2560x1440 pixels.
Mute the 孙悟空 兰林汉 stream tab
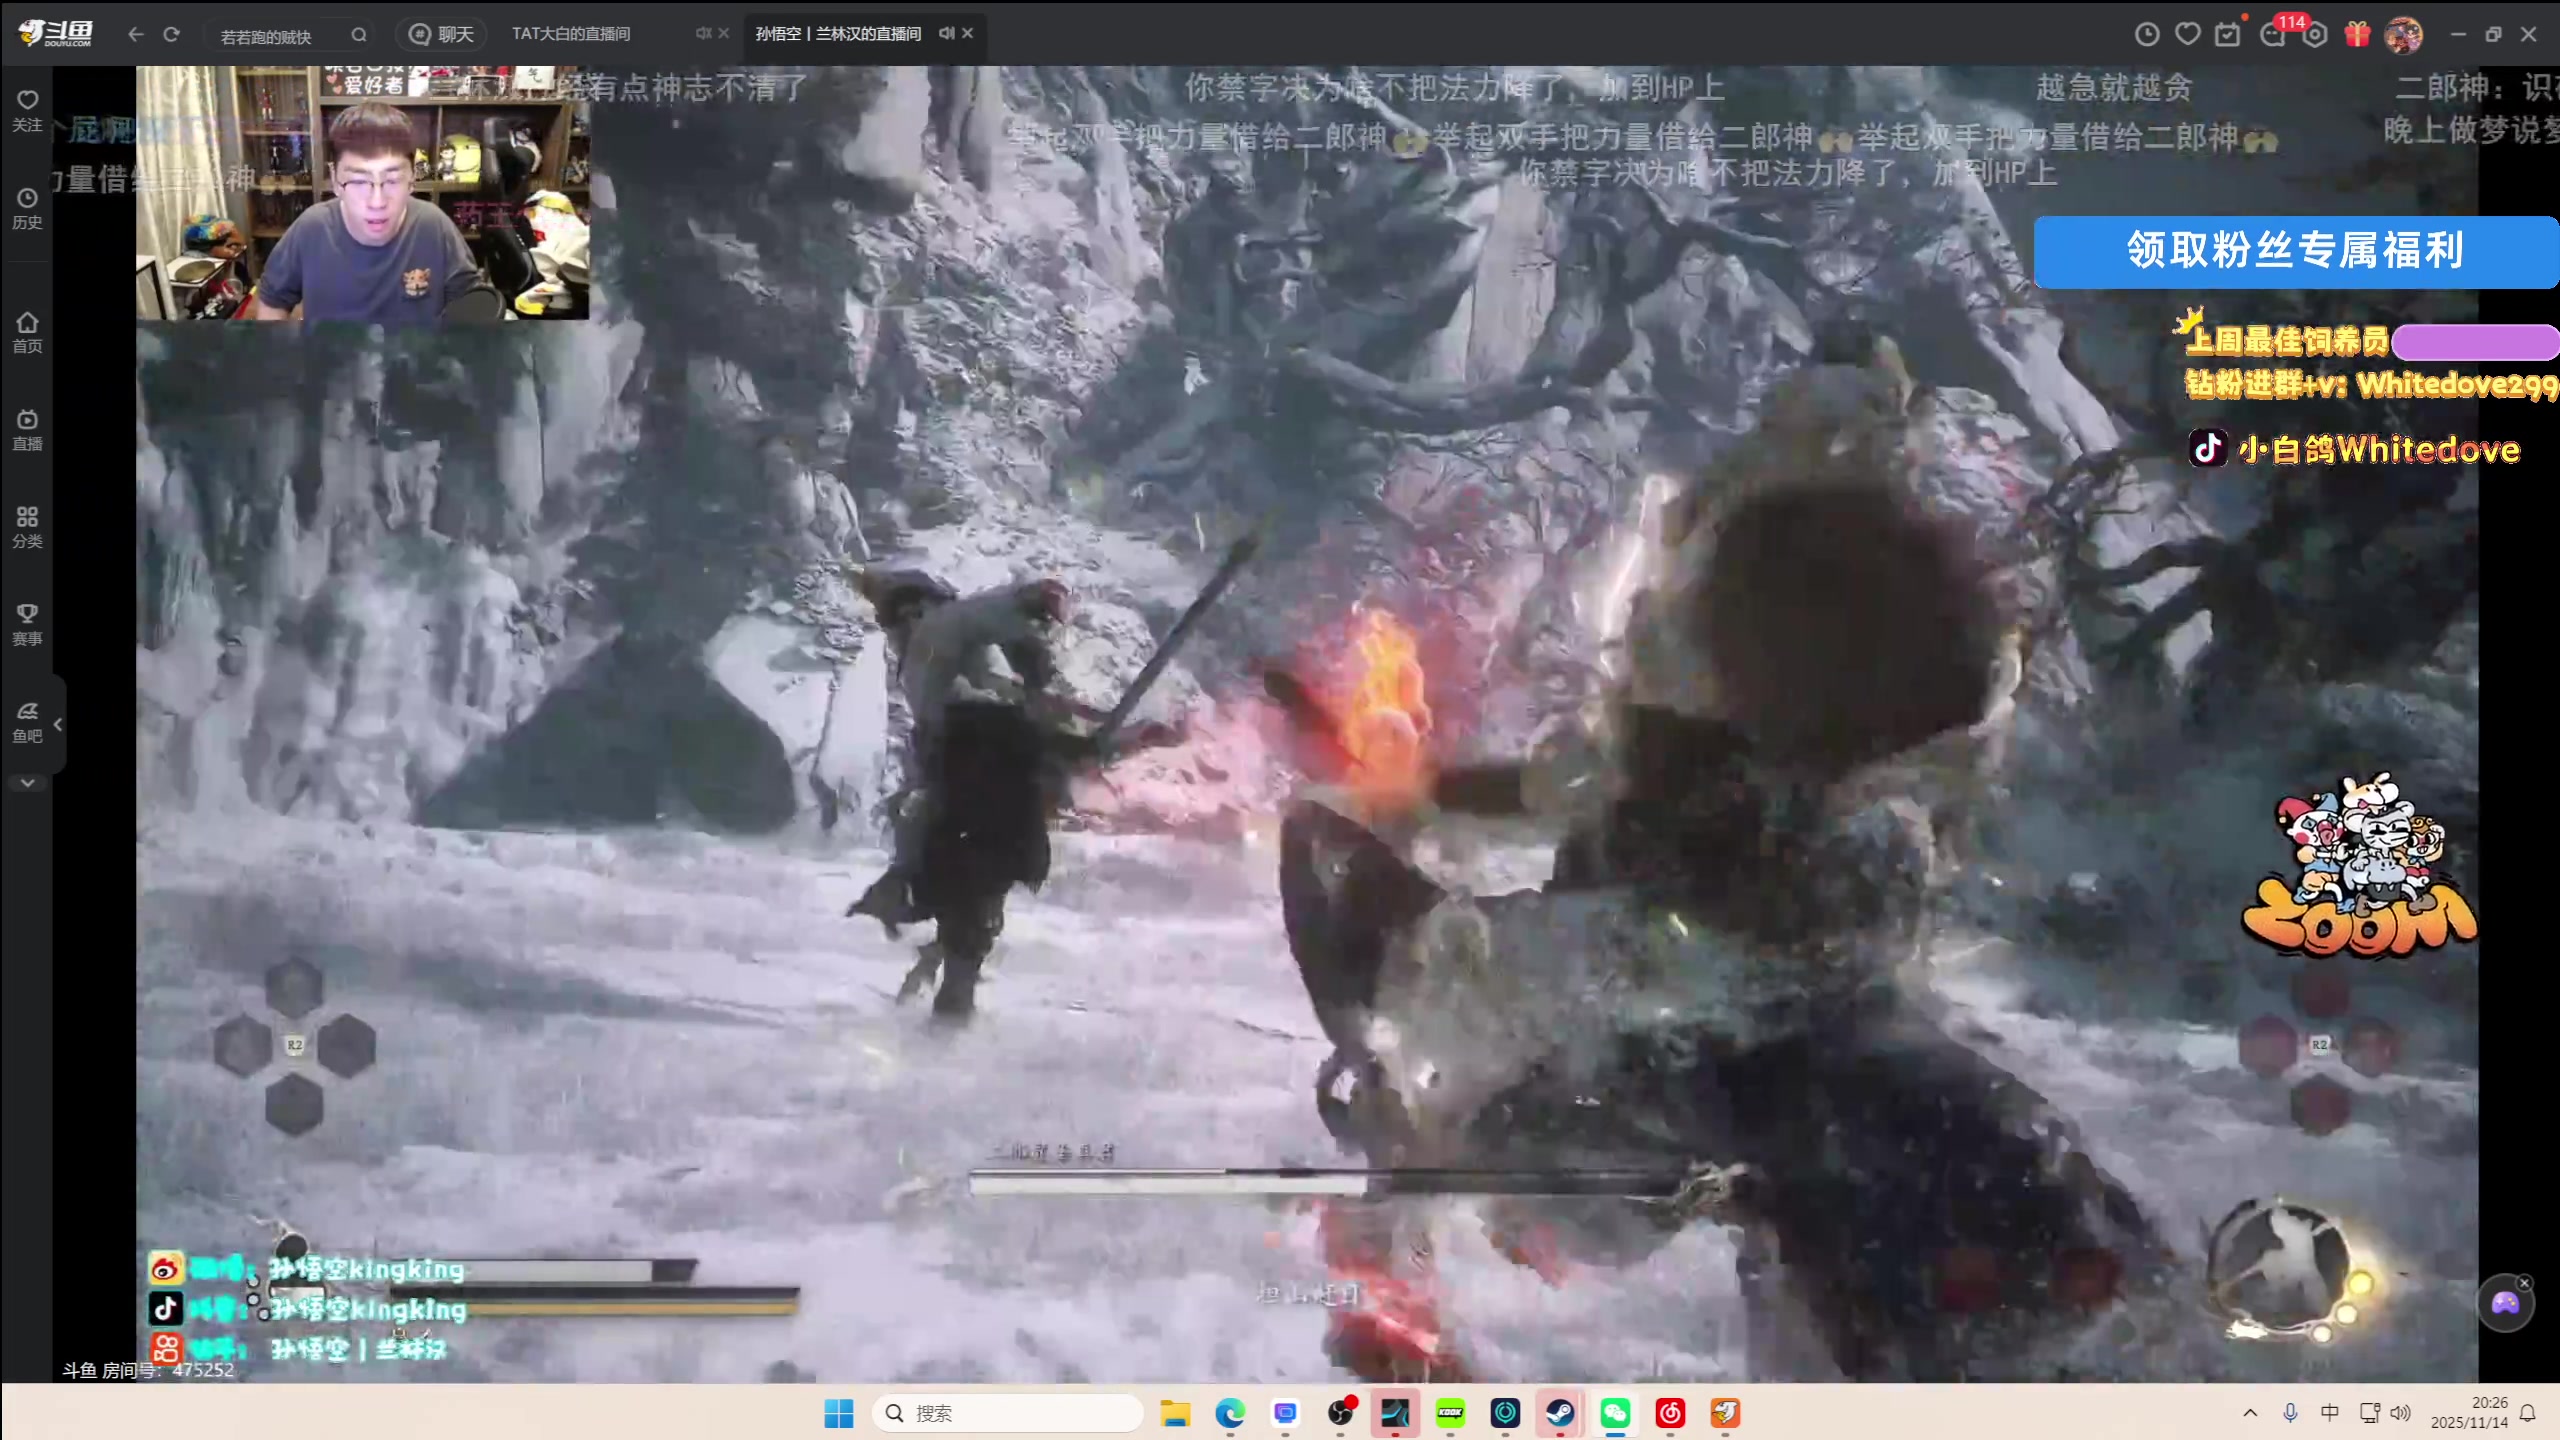pos(946,33)
